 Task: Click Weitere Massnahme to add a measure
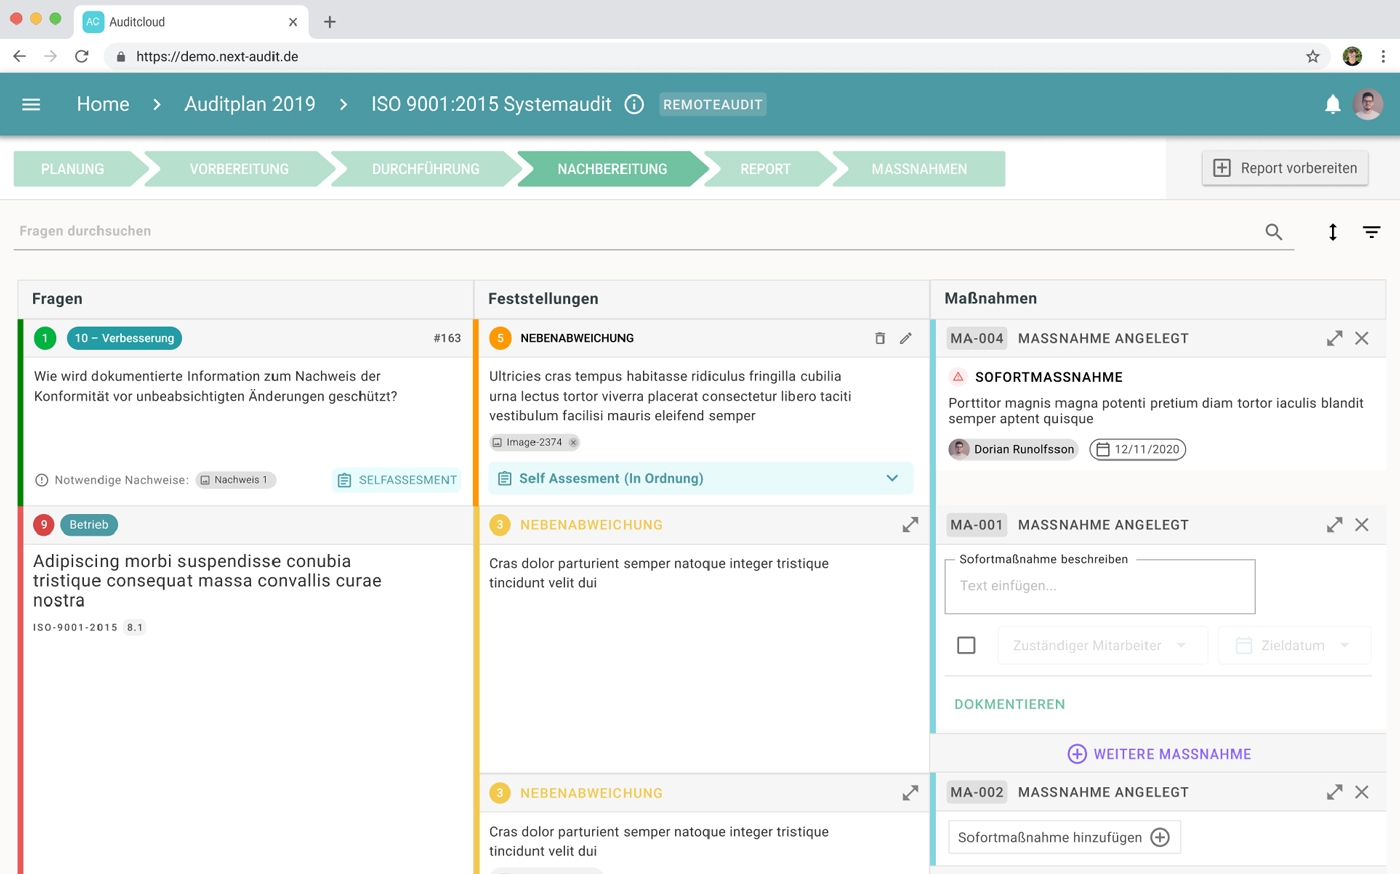tap(1159, 754)
